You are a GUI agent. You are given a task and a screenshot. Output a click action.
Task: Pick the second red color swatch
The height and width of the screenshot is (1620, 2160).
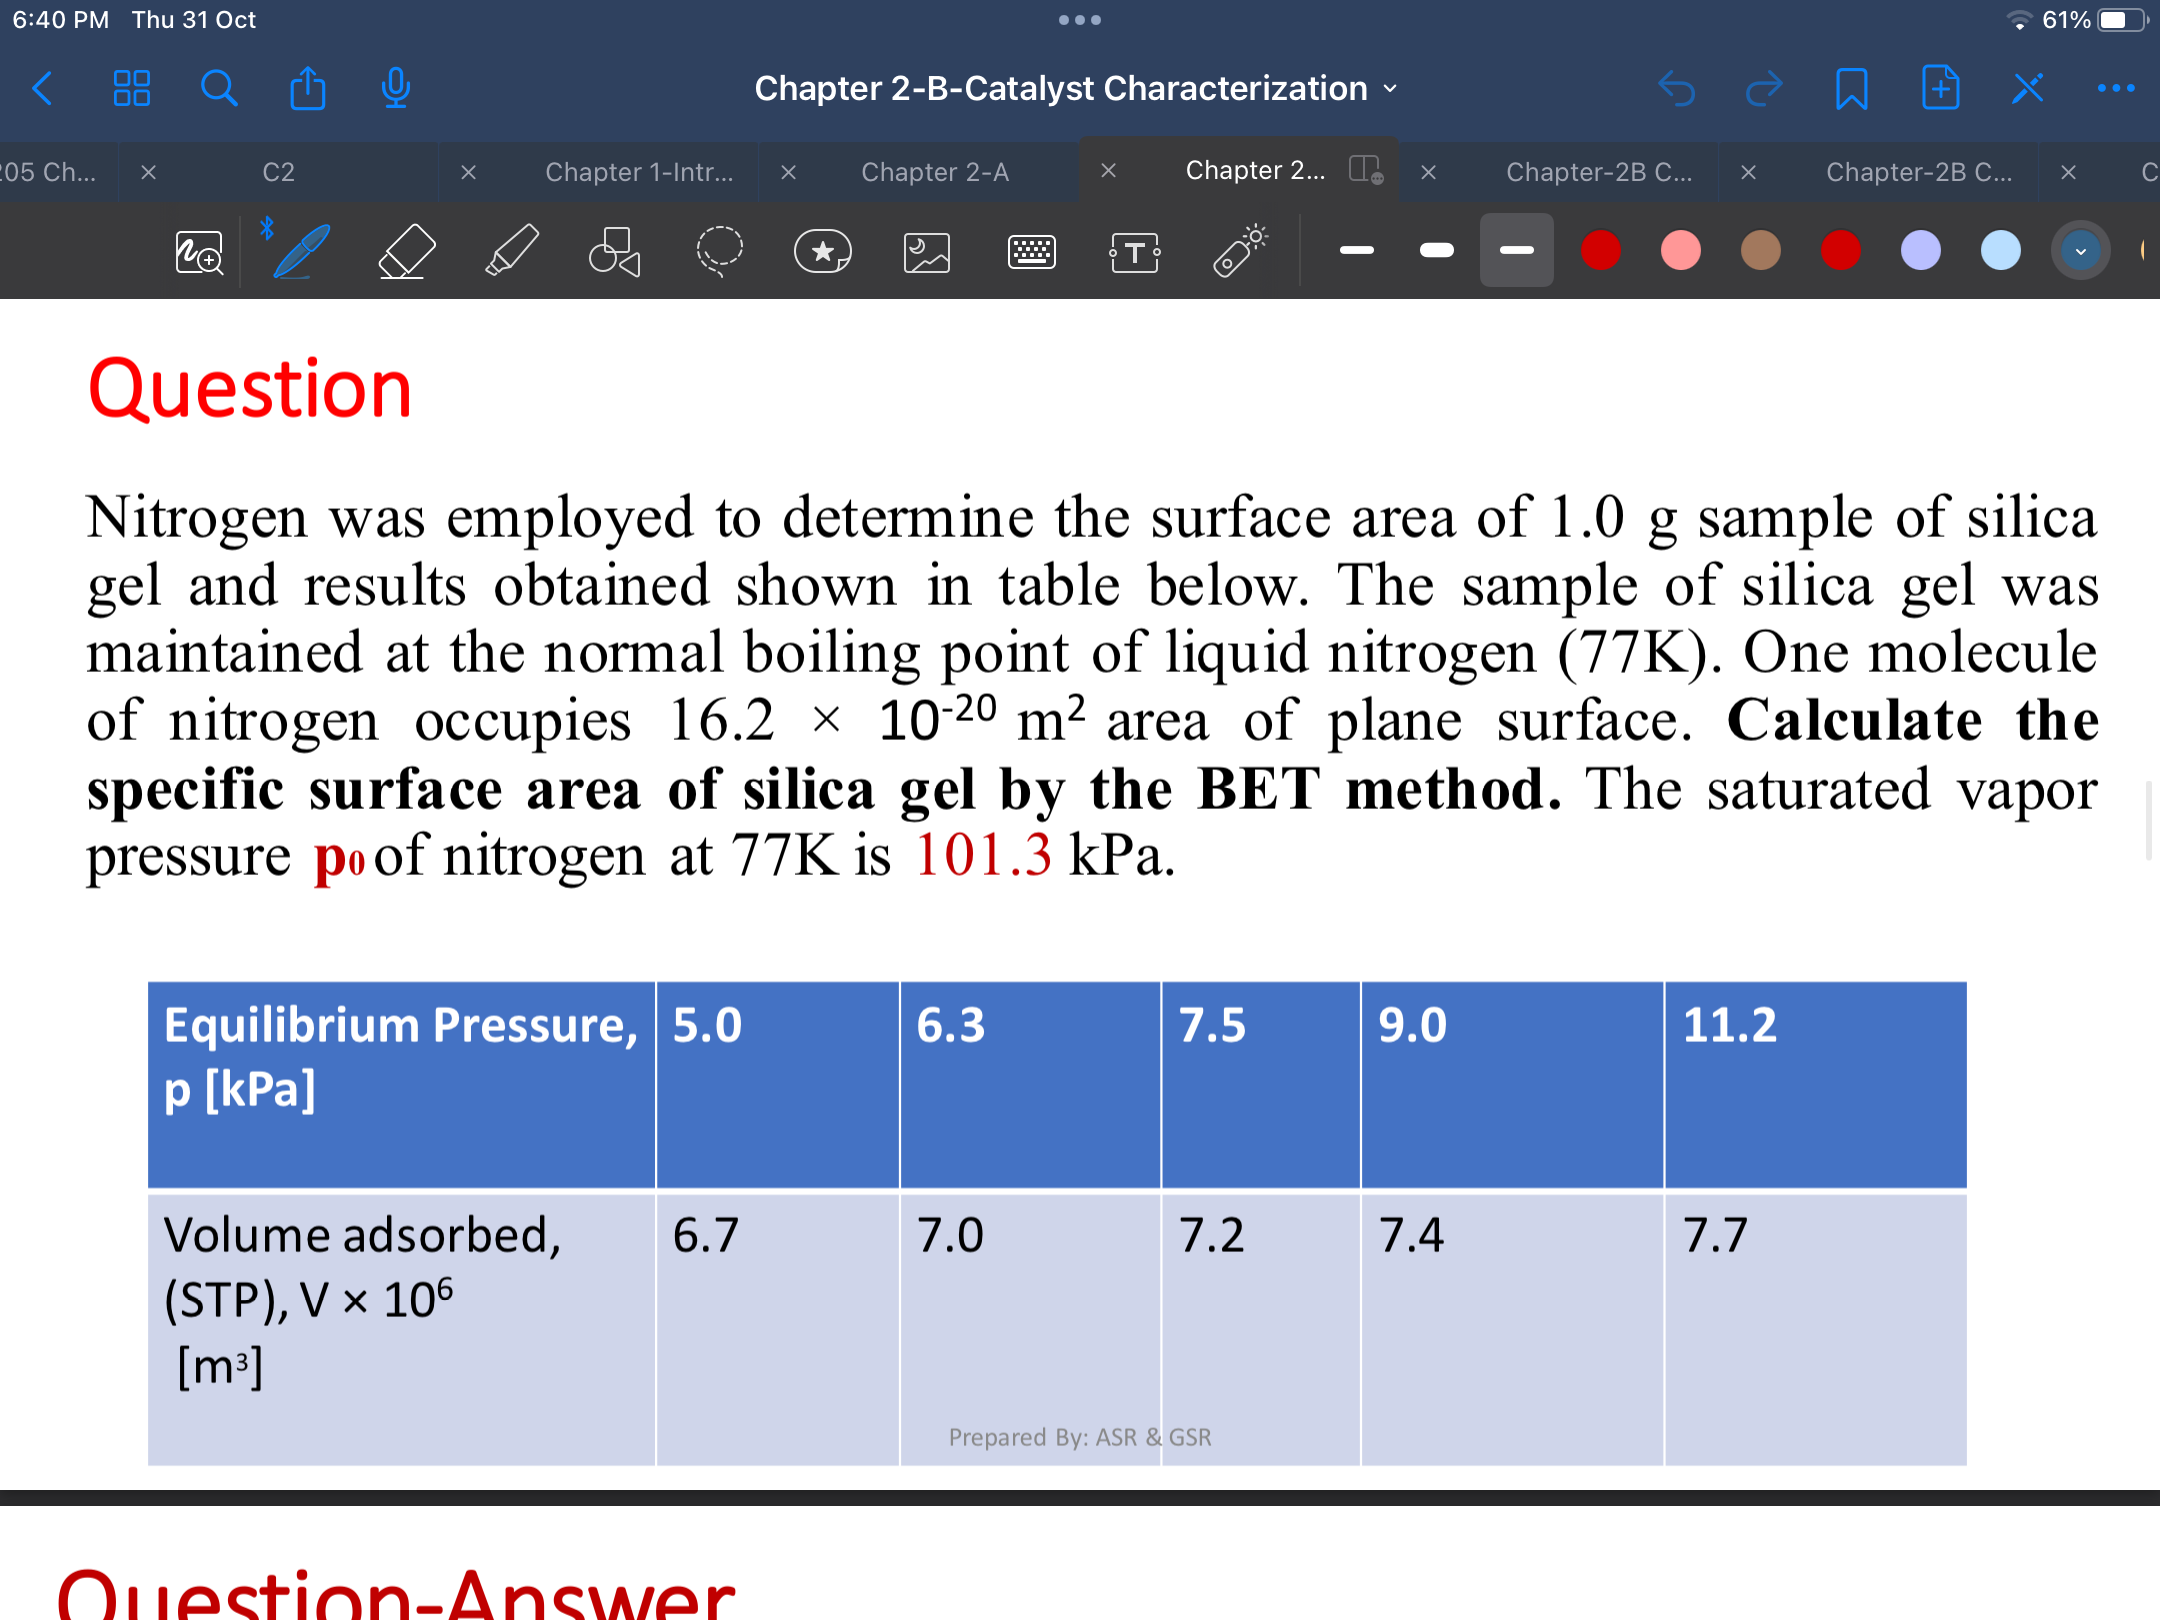tap(1840, 250)
